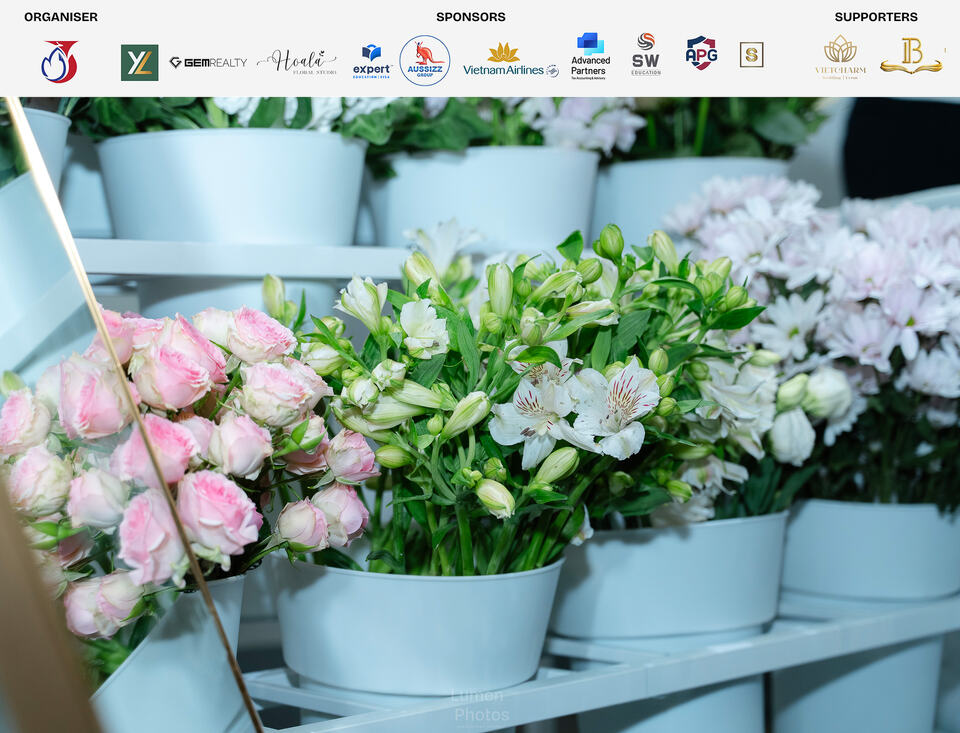
Task: Click the ORGANISER heading
Action: pyautogui.click(x=61, y=17)
